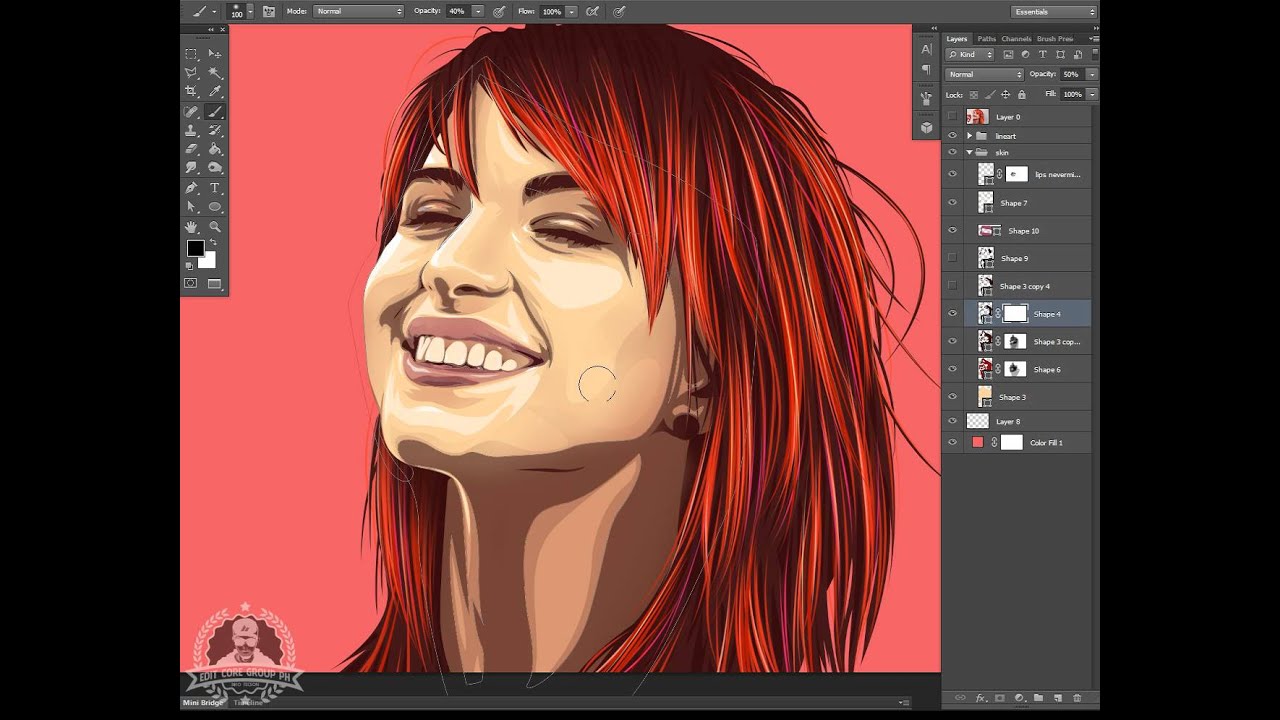The width and height of the screenshot is (1280, 720).
Task: Collapse the skin group
Action: click(969, 152)
